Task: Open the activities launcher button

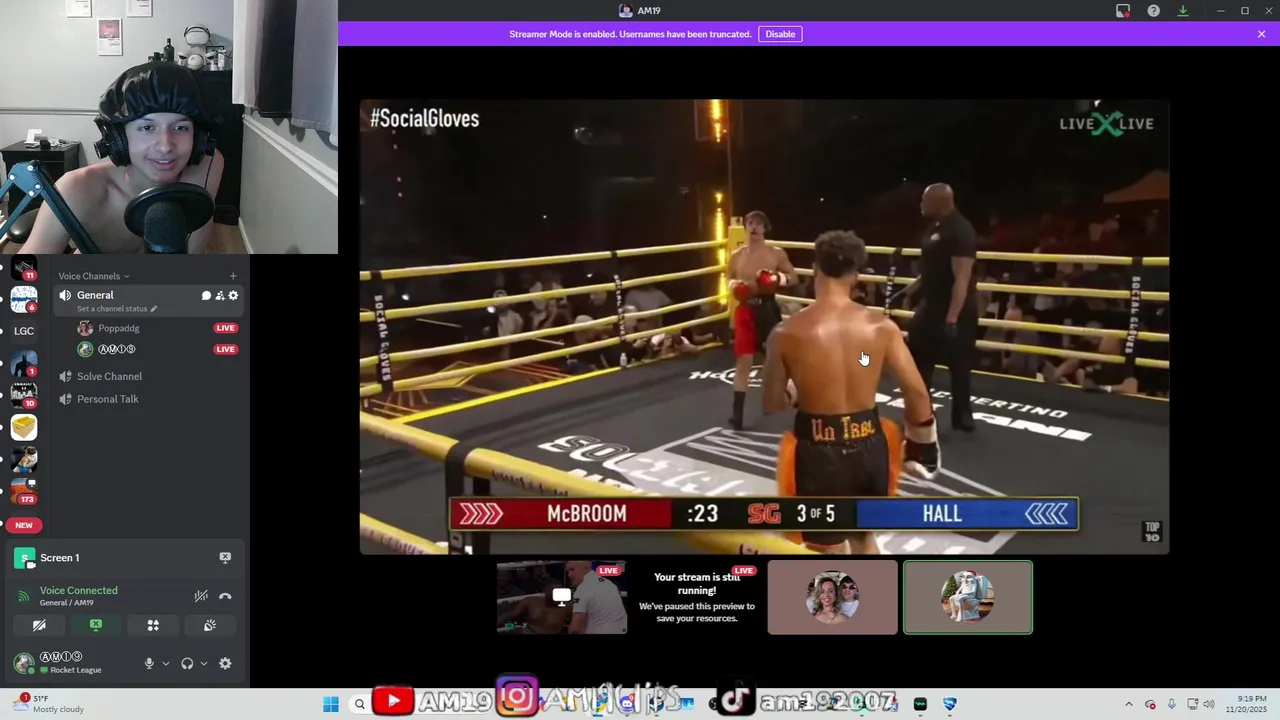Action: pos(153,625)
